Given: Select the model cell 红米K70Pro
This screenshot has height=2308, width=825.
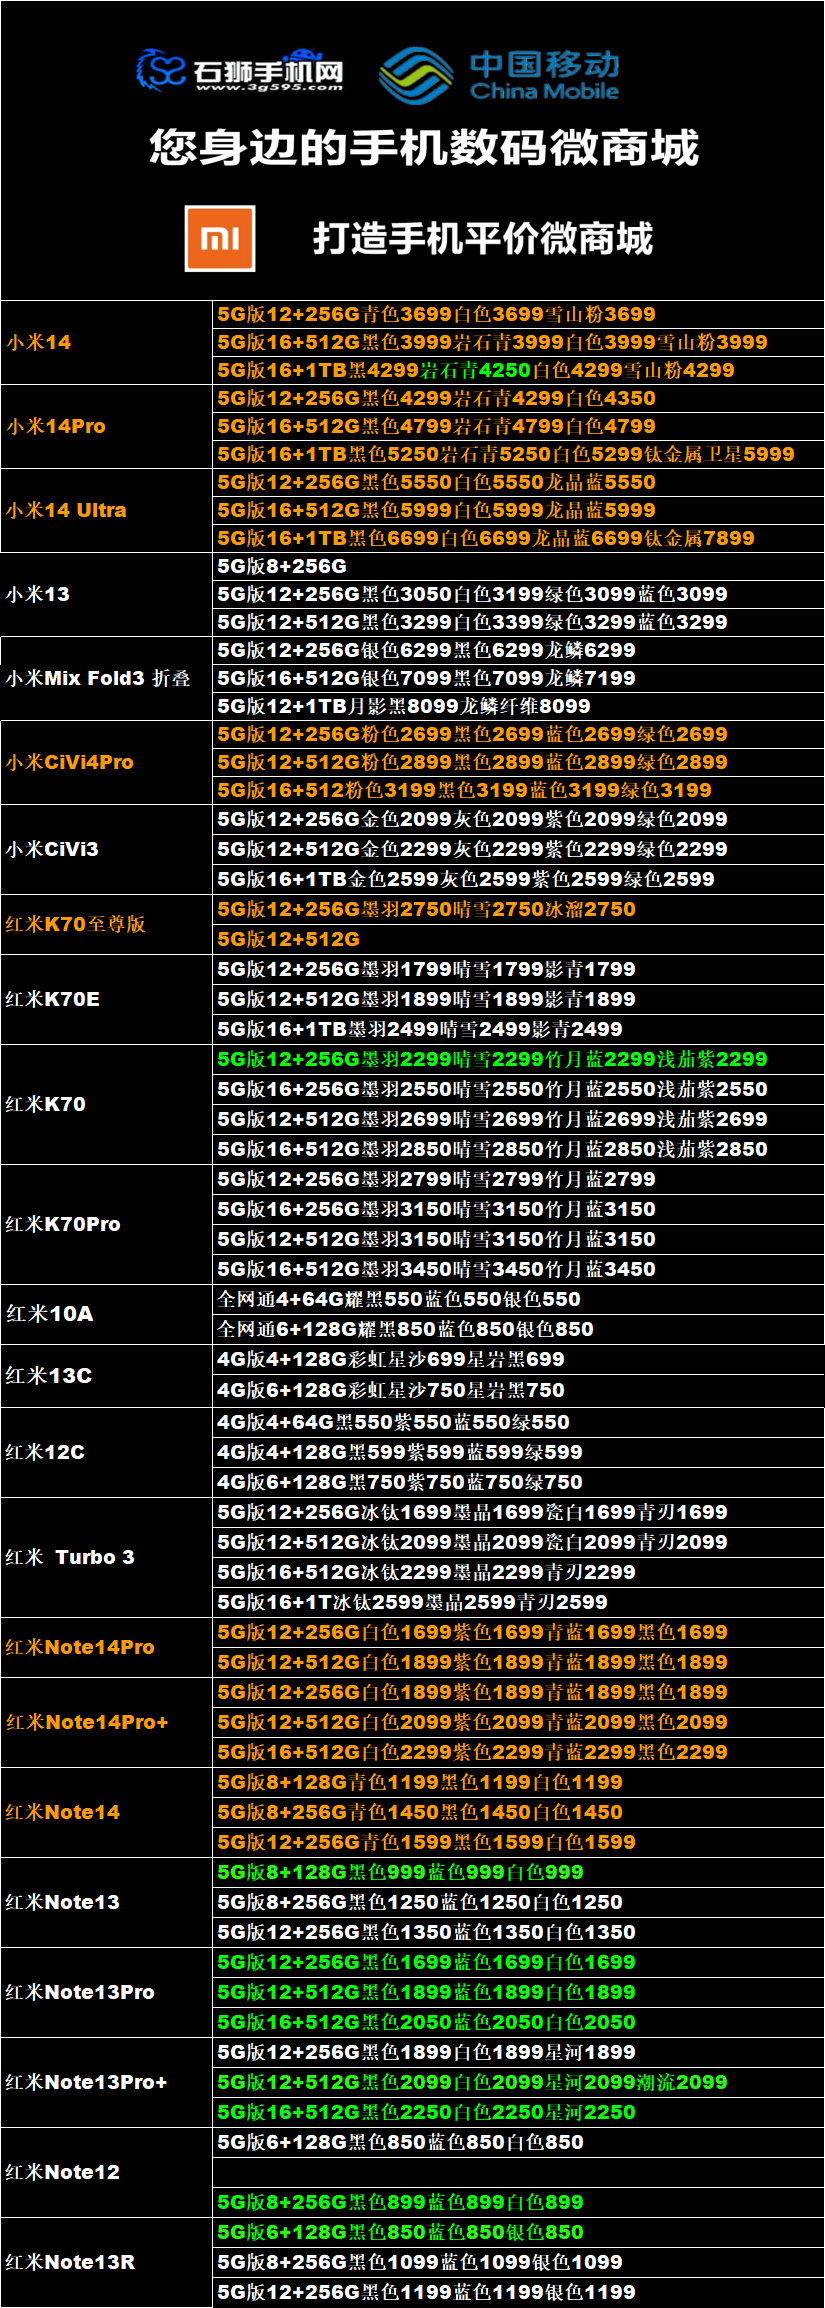Looking at the screenshot, I should click(x=106, y=1224).
